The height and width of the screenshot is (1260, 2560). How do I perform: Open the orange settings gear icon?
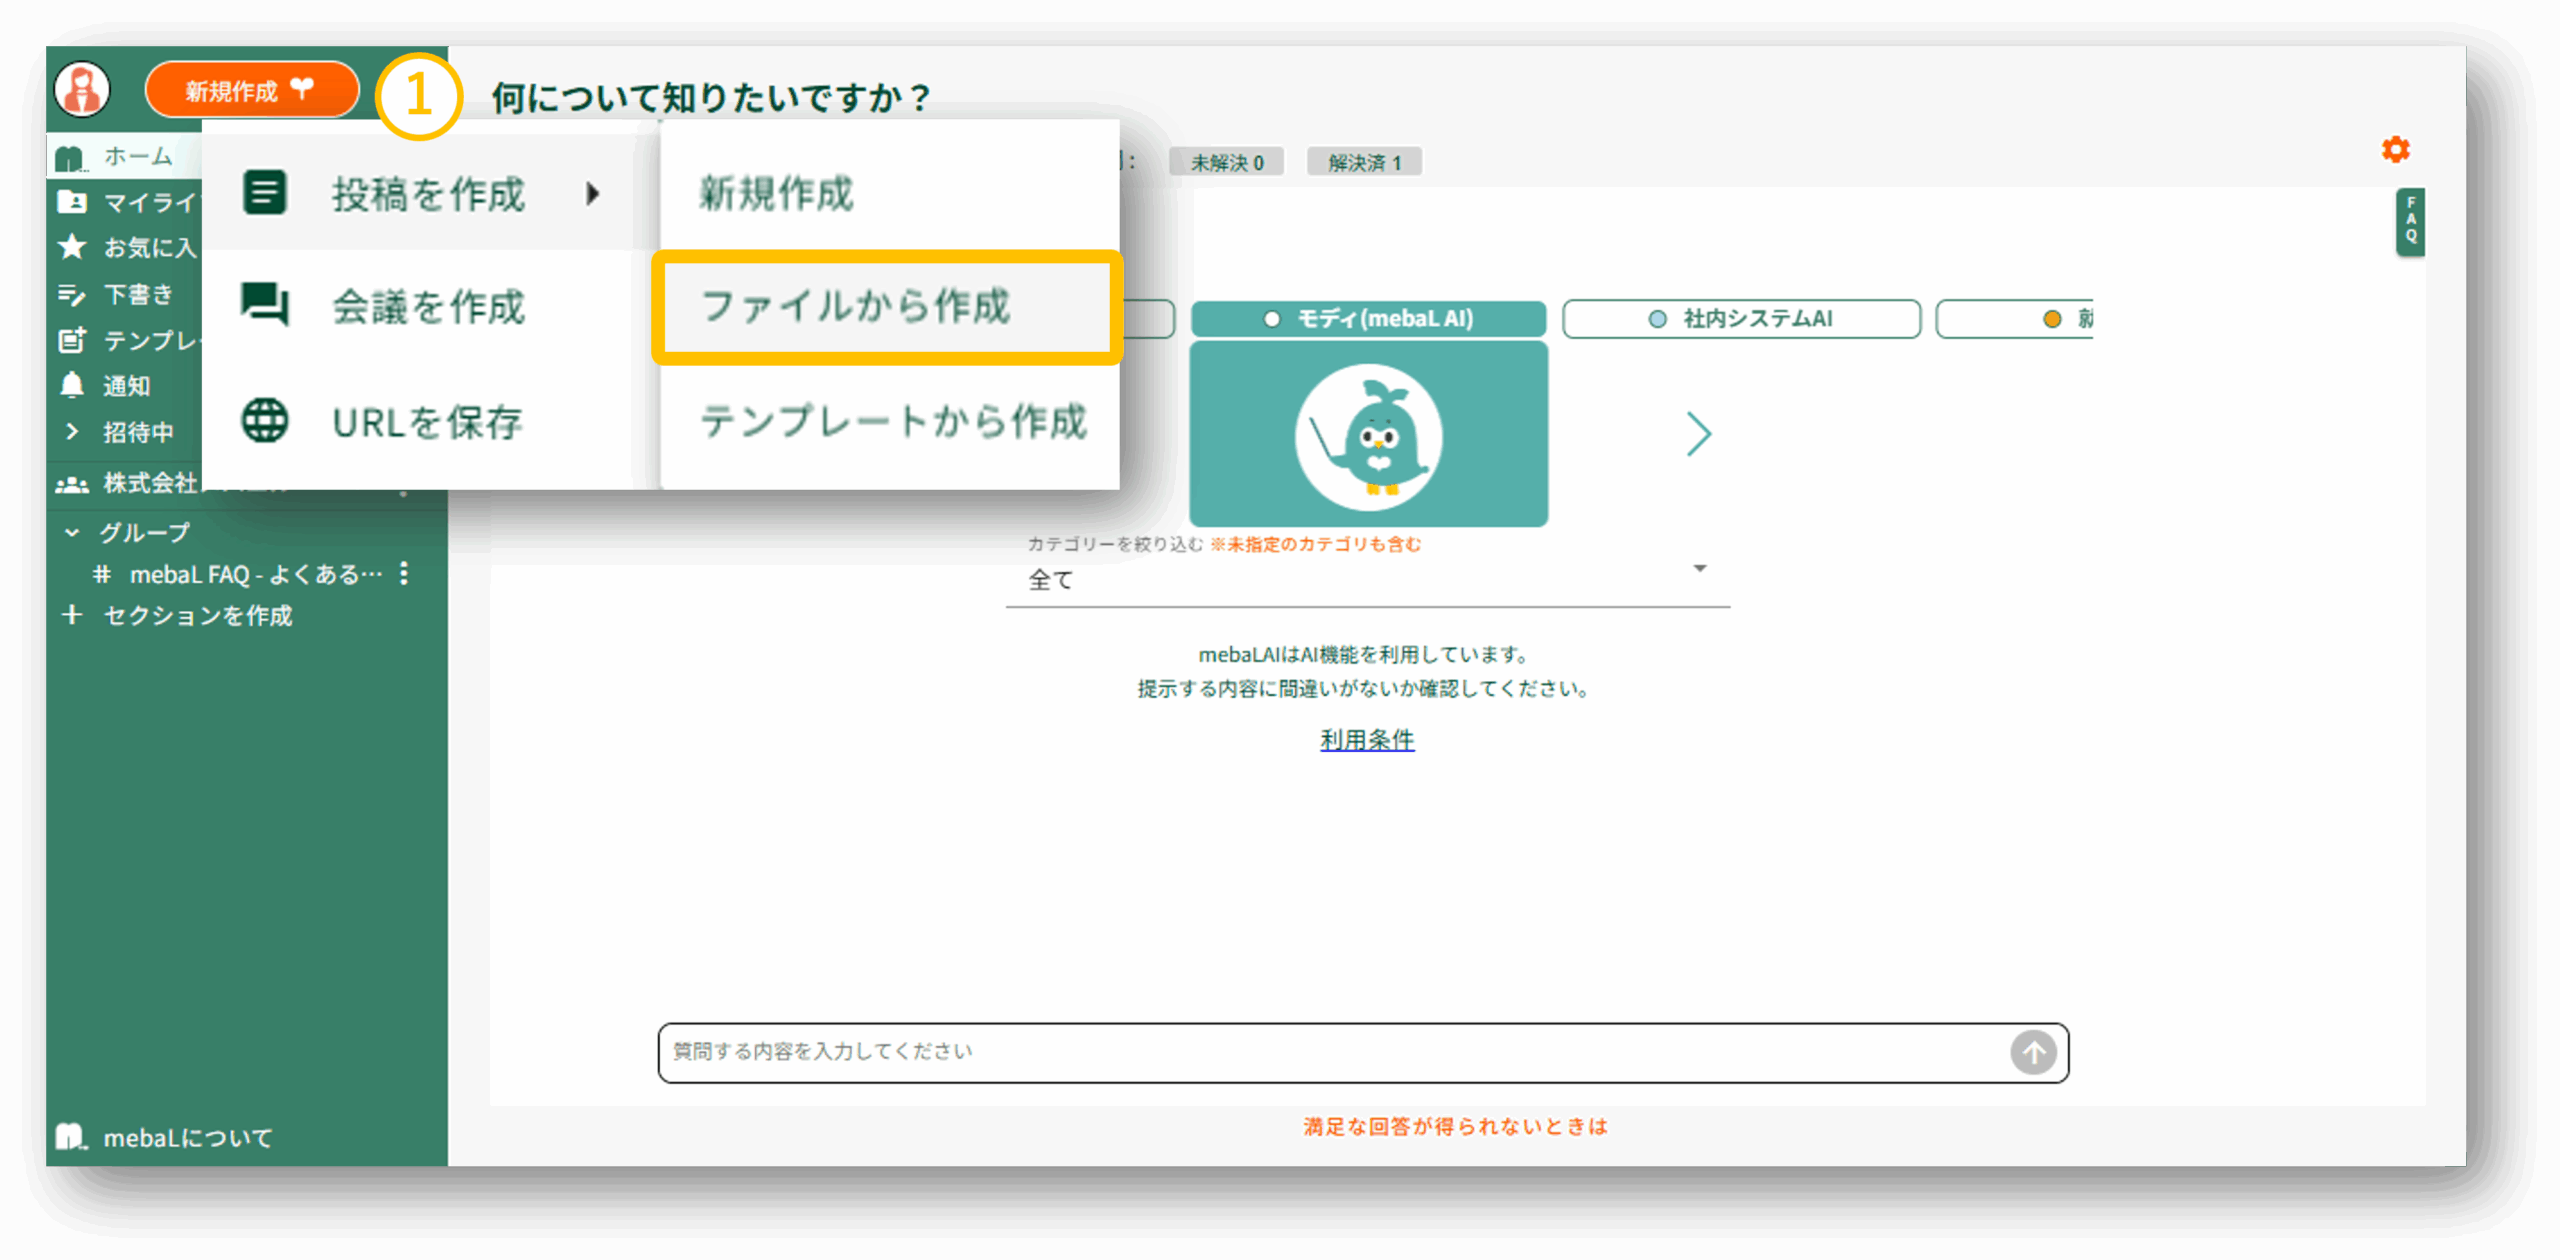point(2395,150)
